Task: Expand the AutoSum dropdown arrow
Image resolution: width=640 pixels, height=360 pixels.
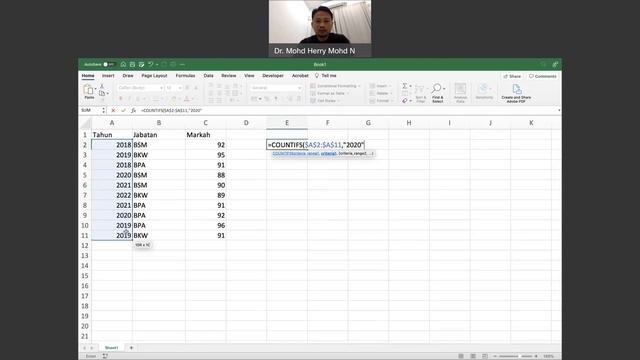Action: point(410,86)
